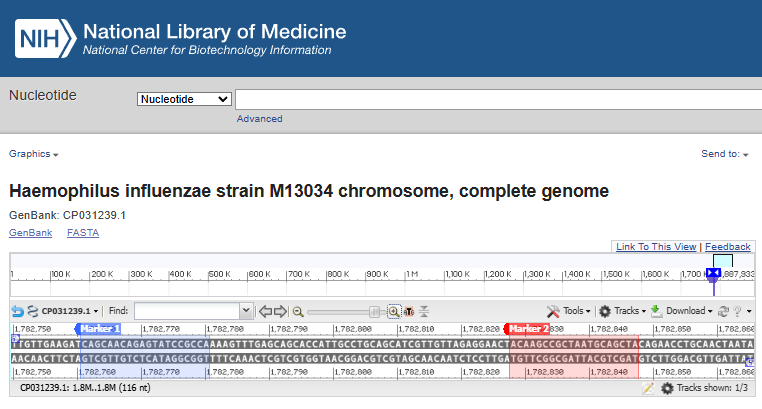Click the zoom out magnifier icon

298,312
